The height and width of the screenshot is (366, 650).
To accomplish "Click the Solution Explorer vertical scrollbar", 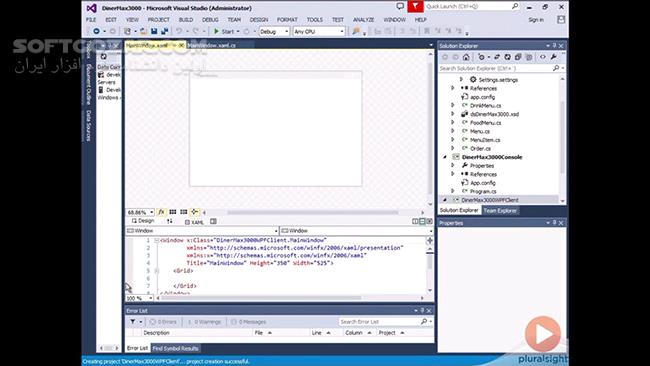I will [562, 139].
